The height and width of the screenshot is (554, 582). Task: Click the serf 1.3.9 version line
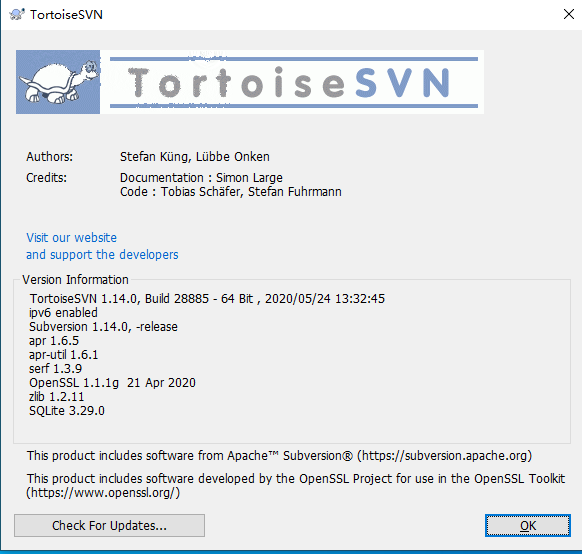pyautogui.click(x=55, y=369)
